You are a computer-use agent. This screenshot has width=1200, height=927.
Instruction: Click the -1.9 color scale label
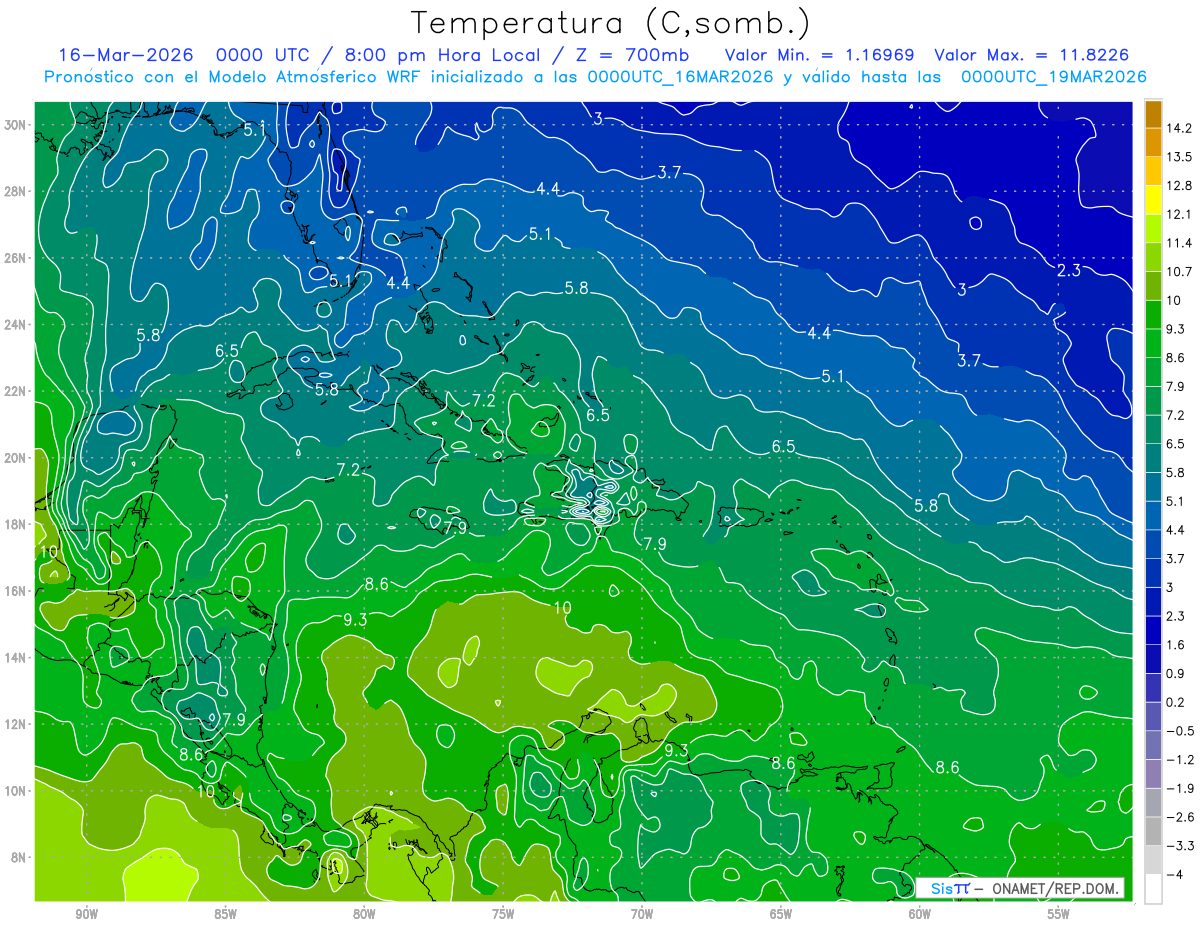[1181, 788]
